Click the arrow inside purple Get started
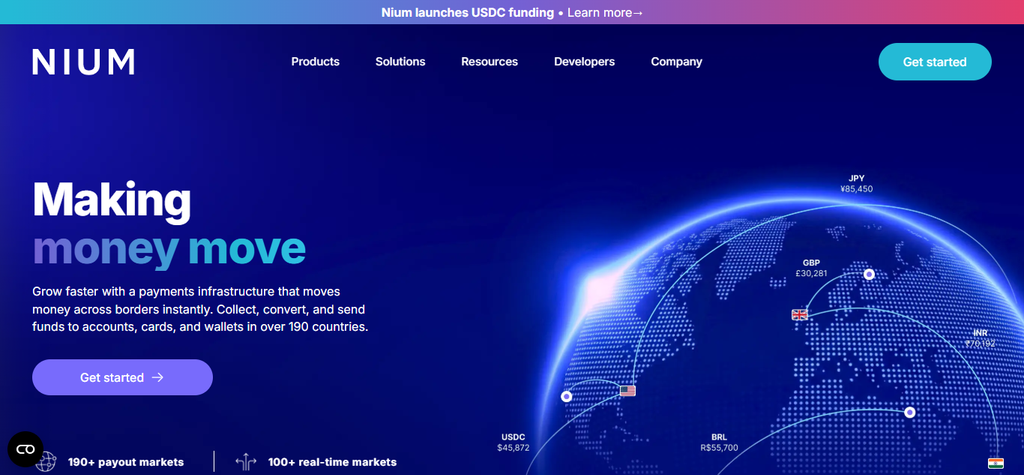1024x475 pixels. tap(157, 377)
